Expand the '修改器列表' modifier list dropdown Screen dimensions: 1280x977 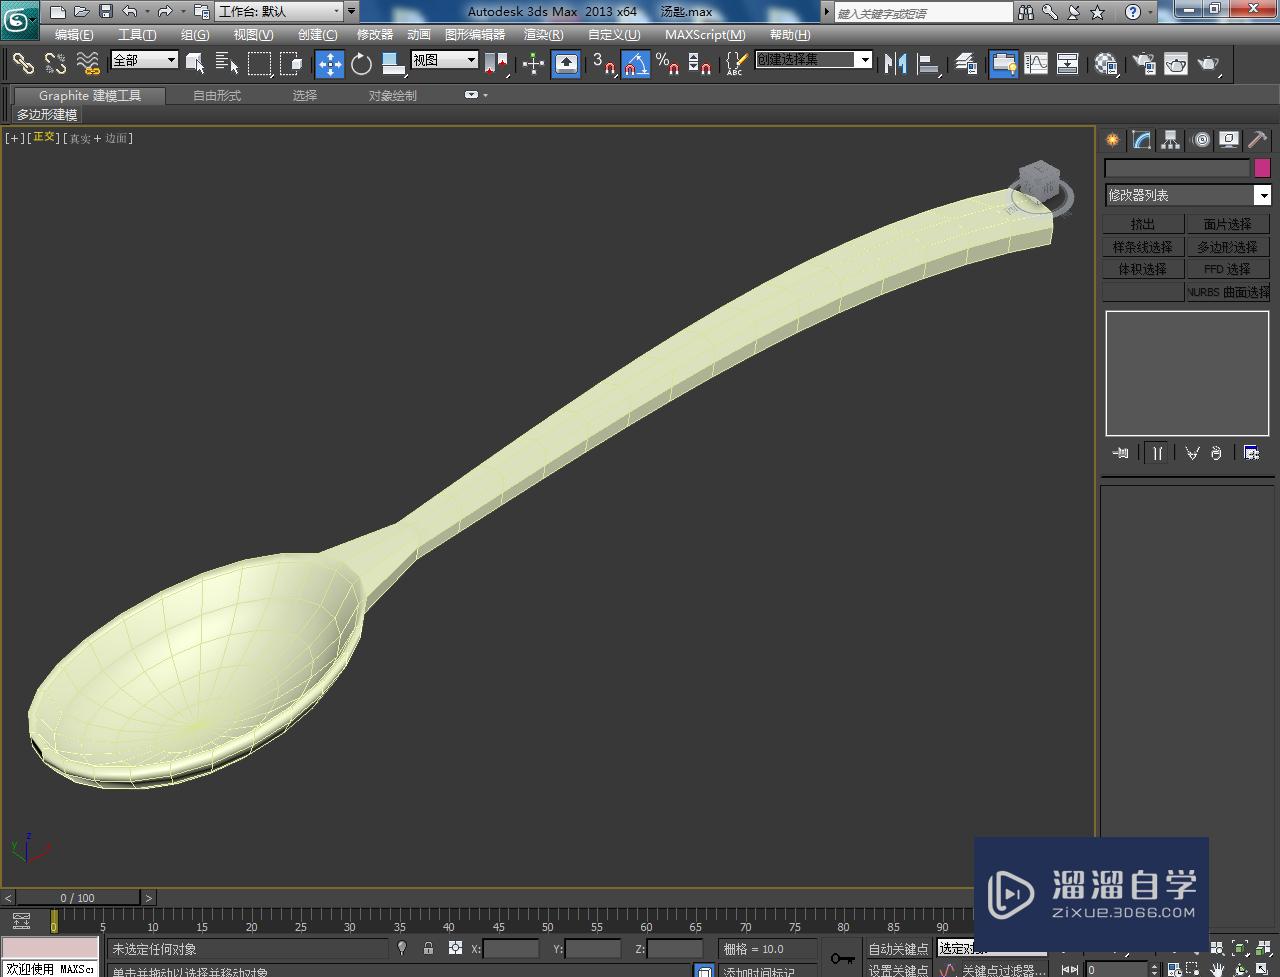click(1187, 195)
